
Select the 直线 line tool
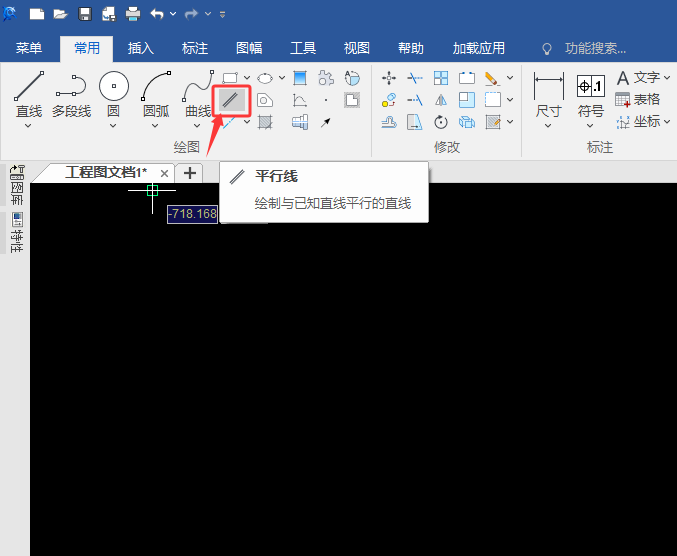tap(29, 94)
